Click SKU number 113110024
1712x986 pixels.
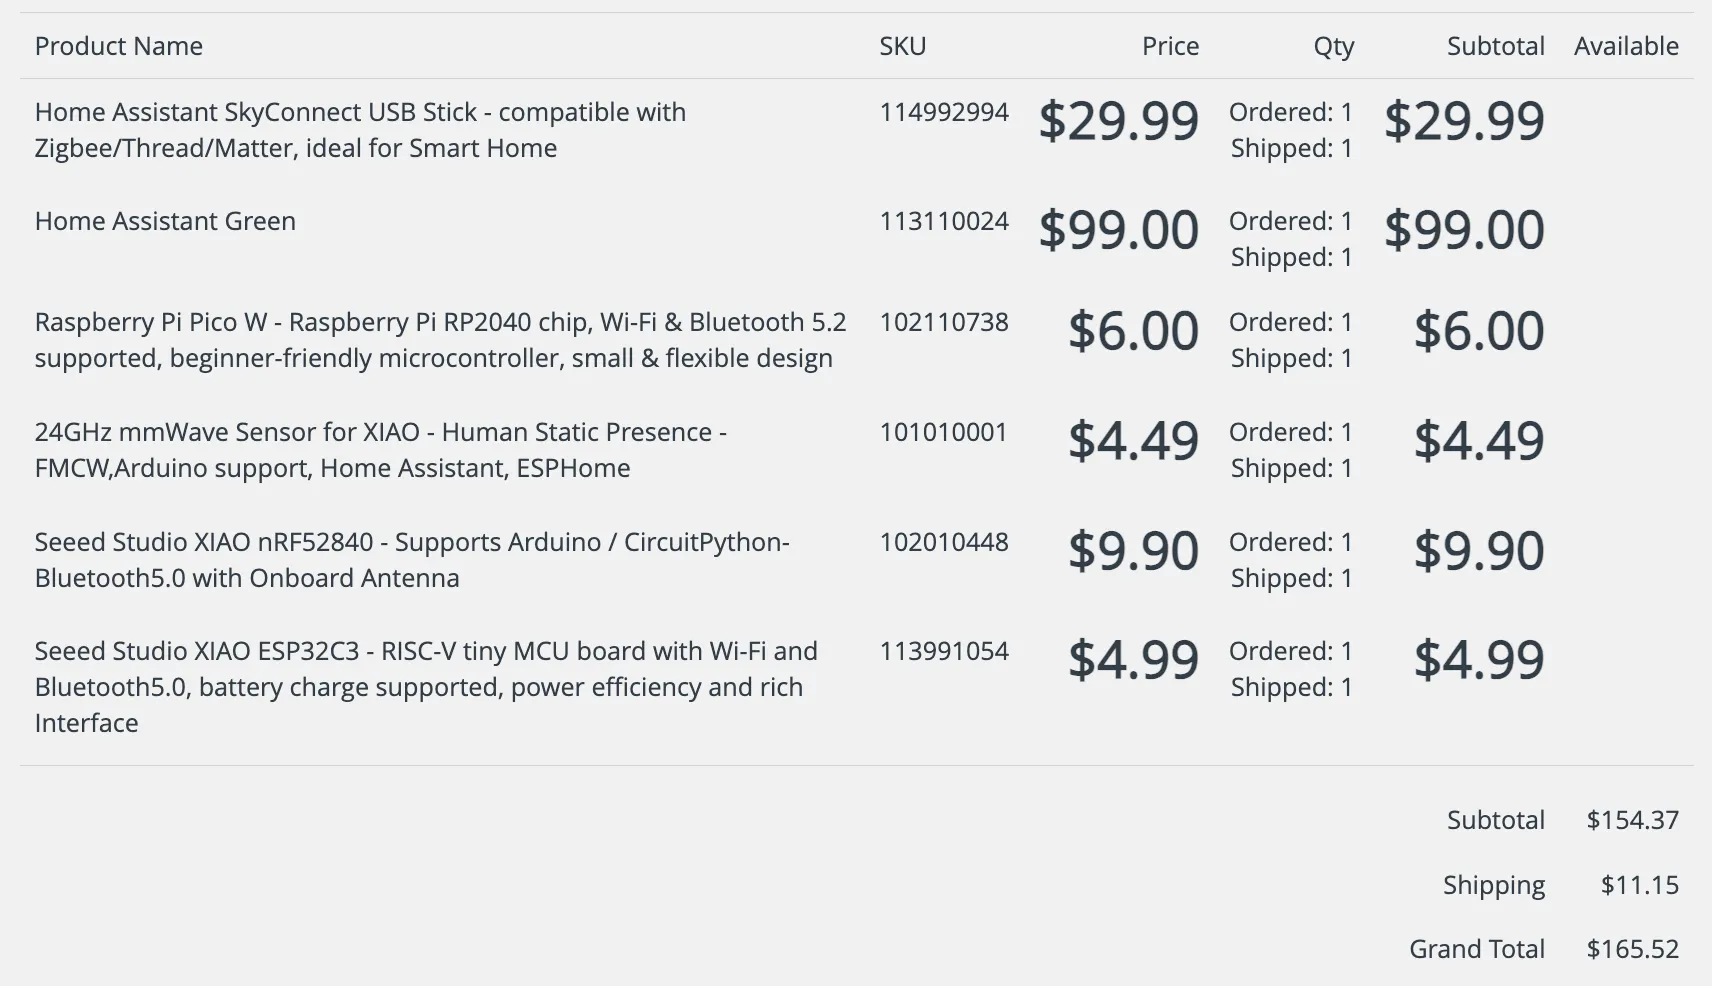click(944, 221)
